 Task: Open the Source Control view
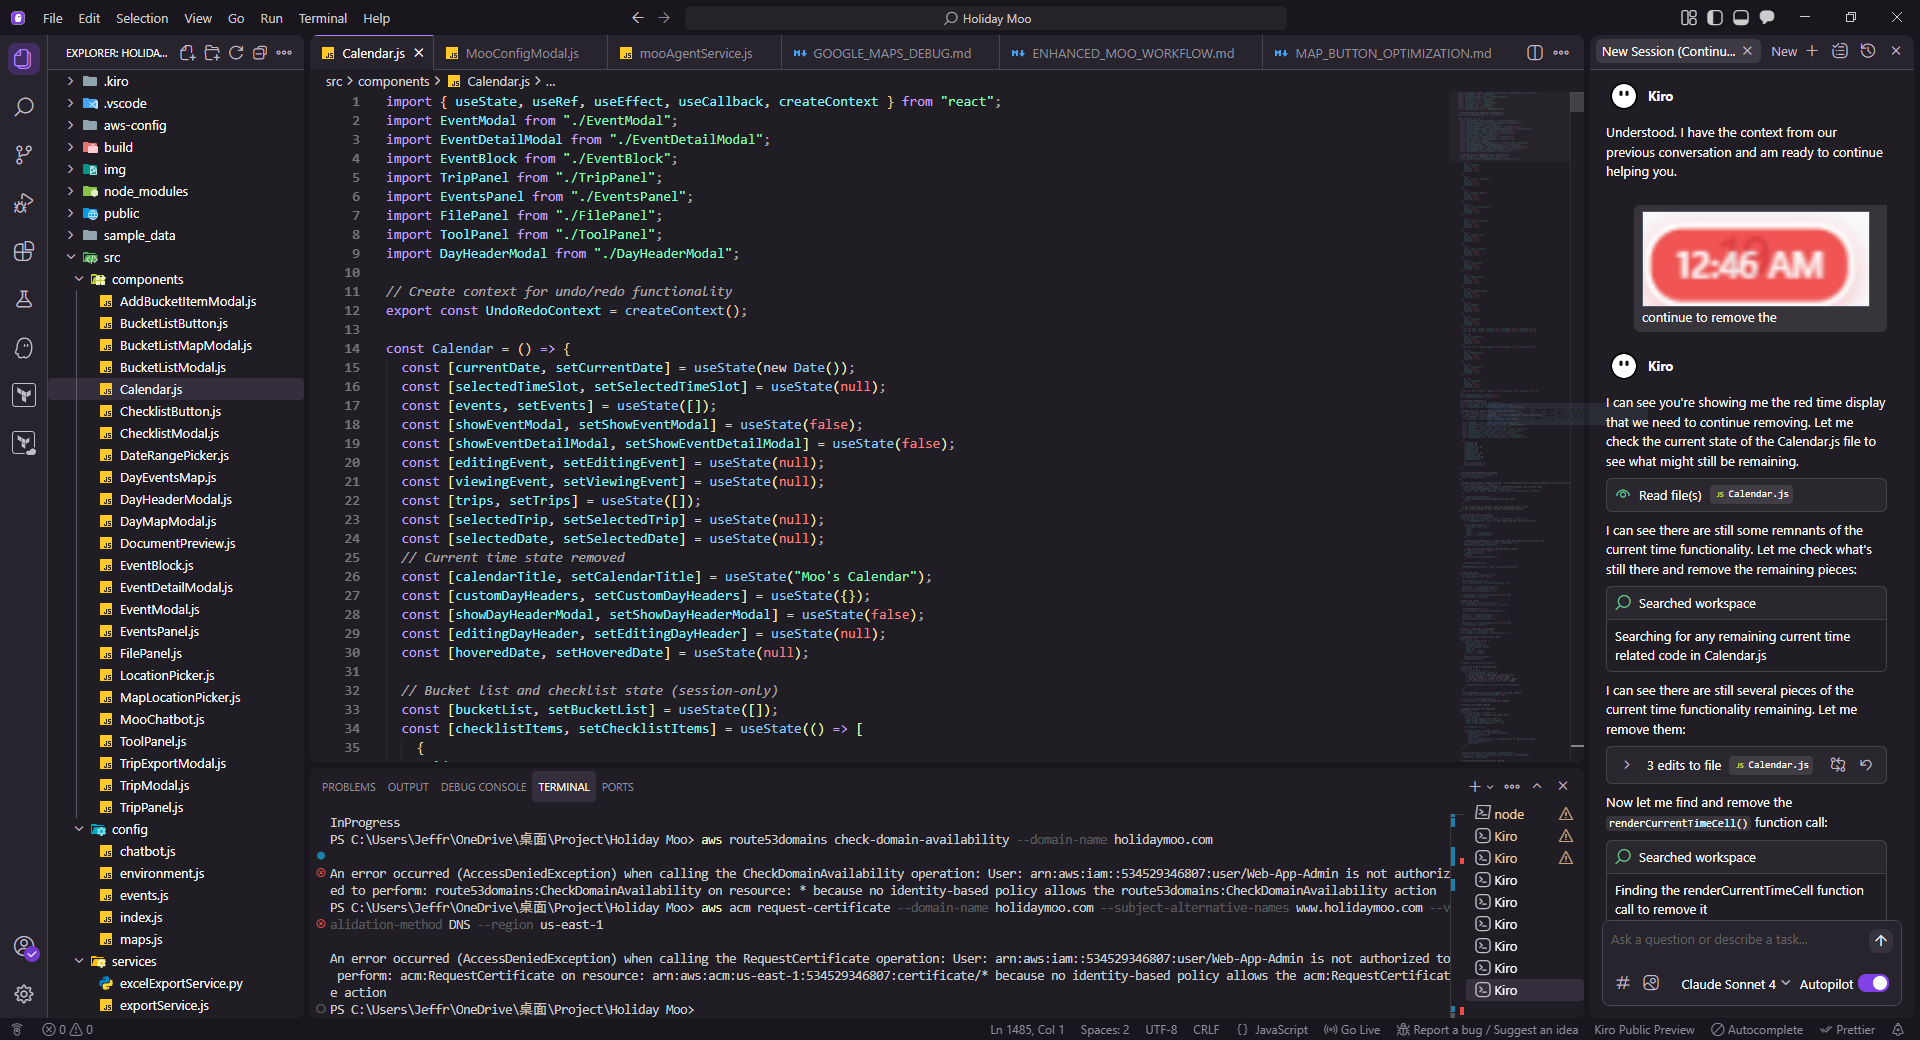point(24,155)
